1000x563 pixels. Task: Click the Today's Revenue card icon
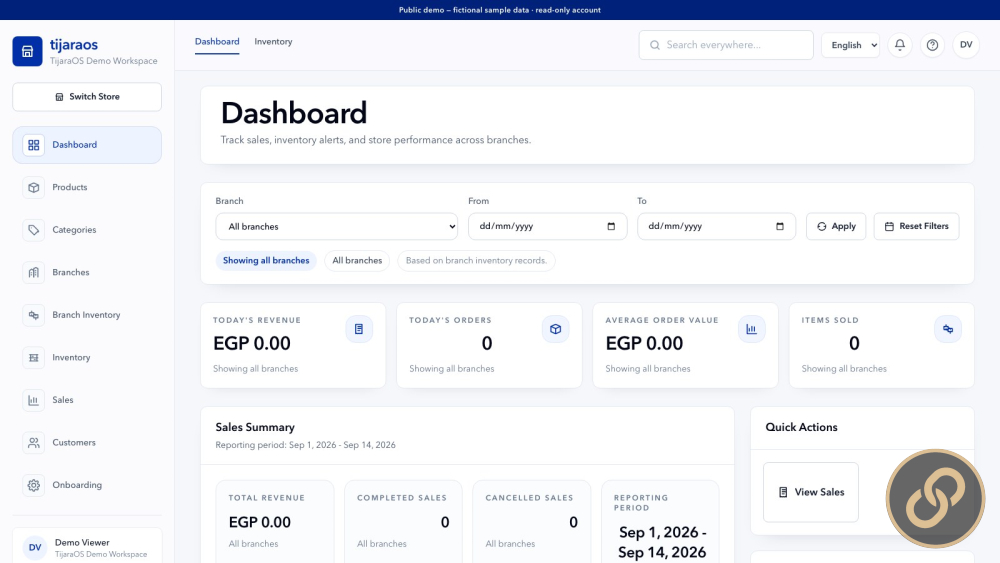coord(359,329)
